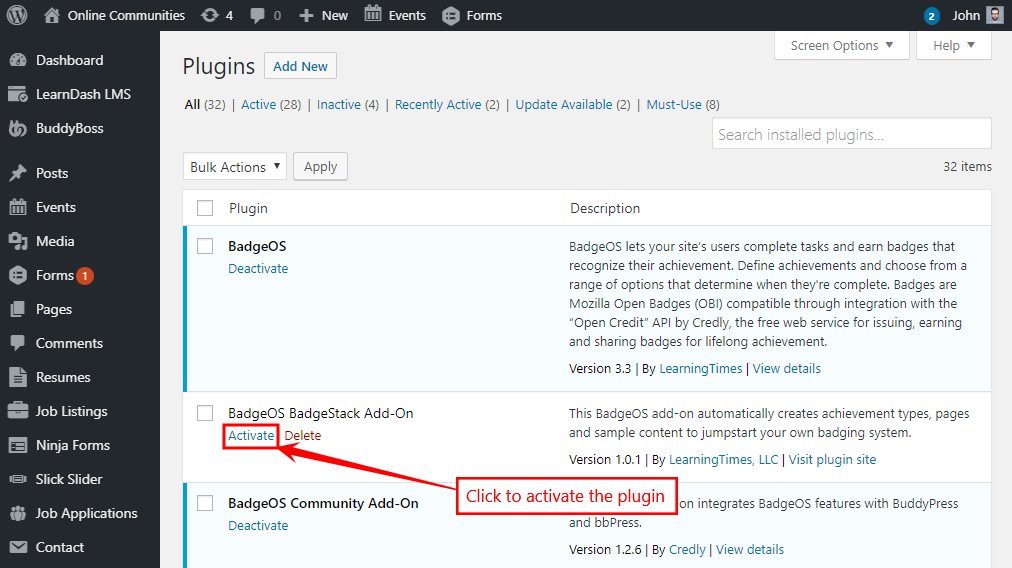Open the notifications badge showing 2
The image size is (1012, 568).
pyautogui.click(x=932, y=16)
